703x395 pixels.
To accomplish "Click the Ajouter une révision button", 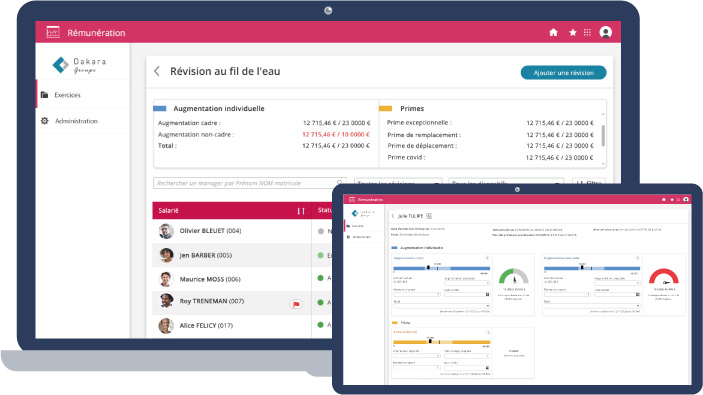I will pos(564,73).
